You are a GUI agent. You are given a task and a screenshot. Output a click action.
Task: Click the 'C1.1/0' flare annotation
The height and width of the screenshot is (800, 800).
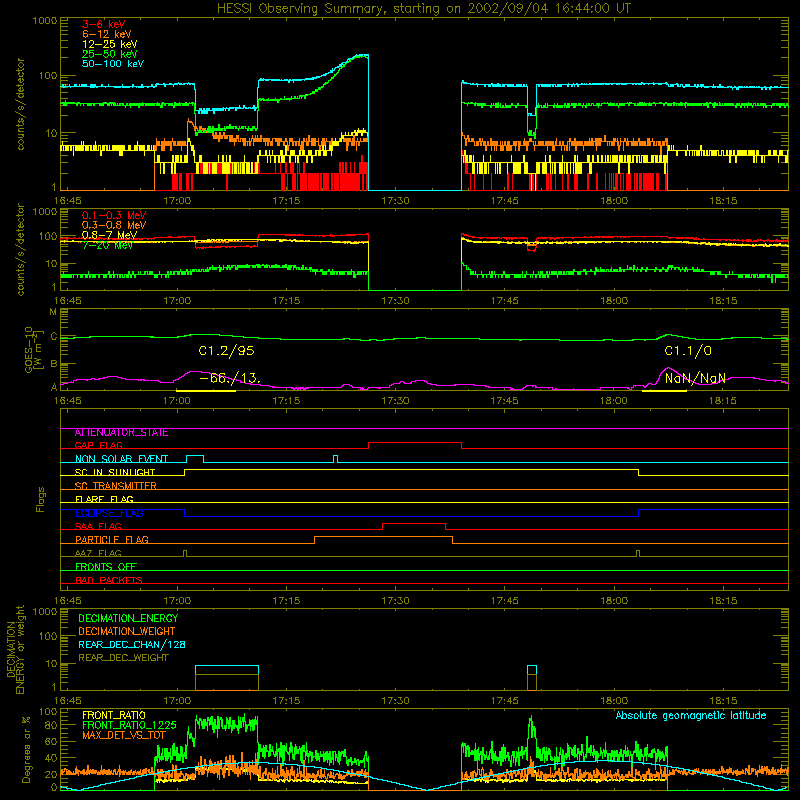tap(688, 351)
